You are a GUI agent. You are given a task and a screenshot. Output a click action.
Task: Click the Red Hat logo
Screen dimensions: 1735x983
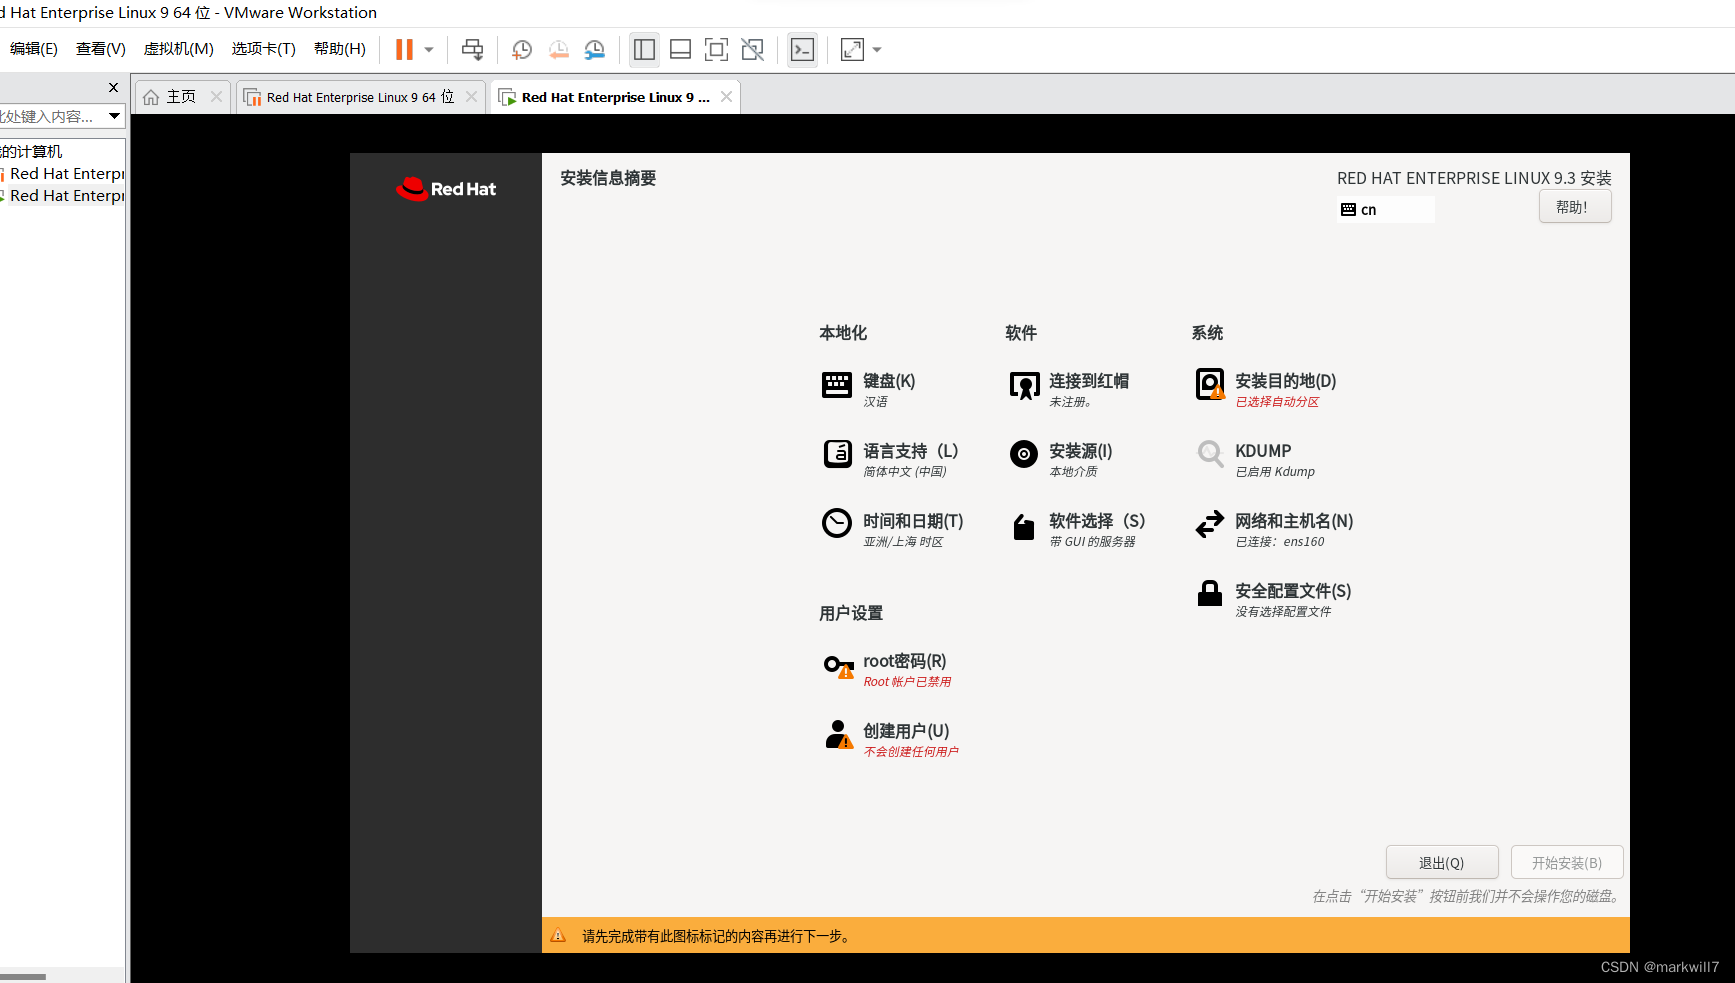point(446,189)
